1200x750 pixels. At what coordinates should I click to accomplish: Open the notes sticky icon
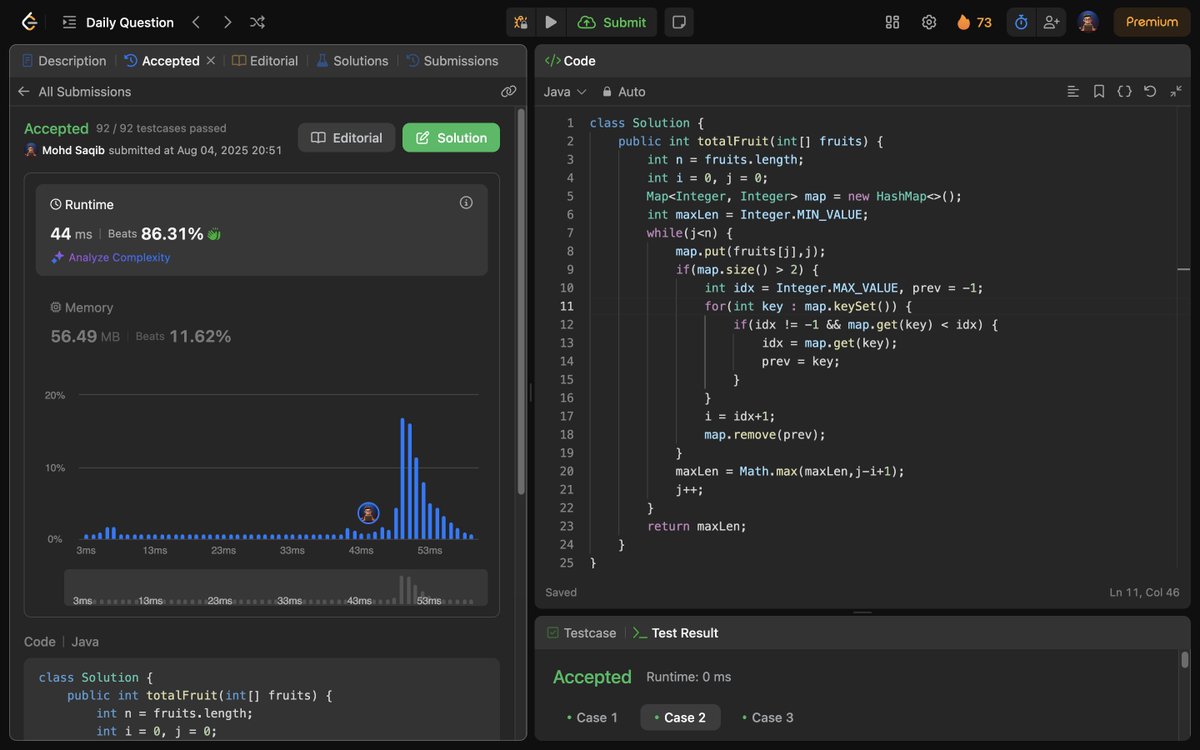point(679,22)
